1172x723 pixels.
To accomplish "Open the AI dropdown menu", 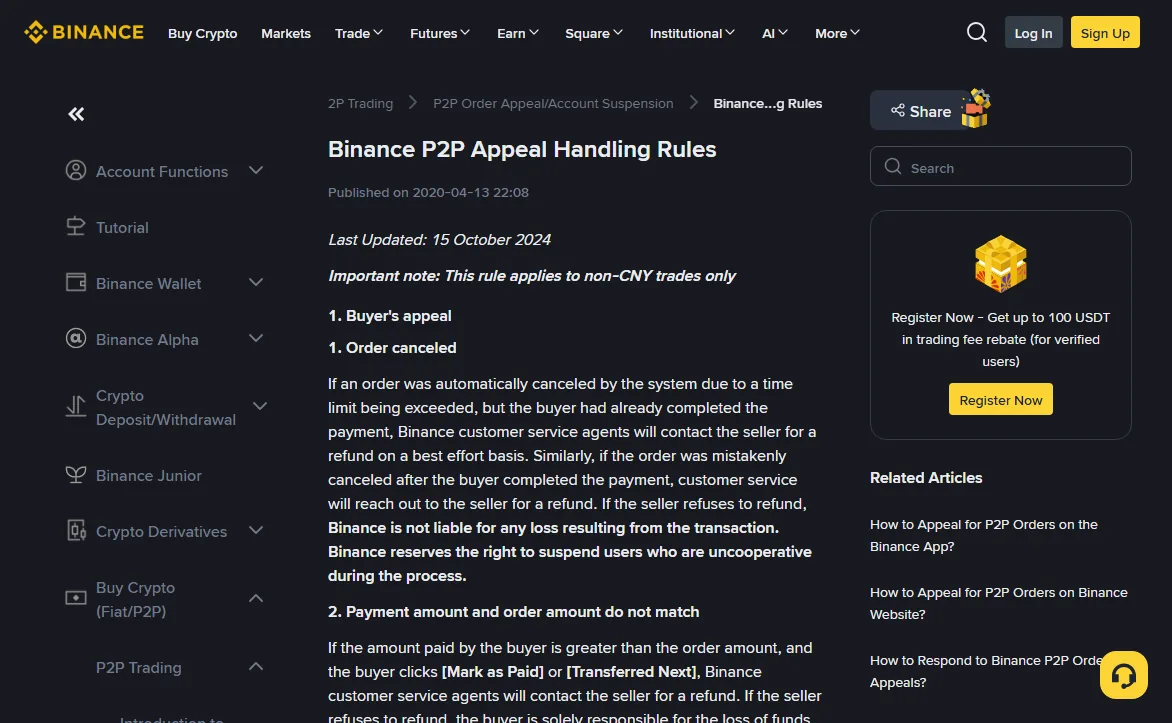I will tap(774, 33).
